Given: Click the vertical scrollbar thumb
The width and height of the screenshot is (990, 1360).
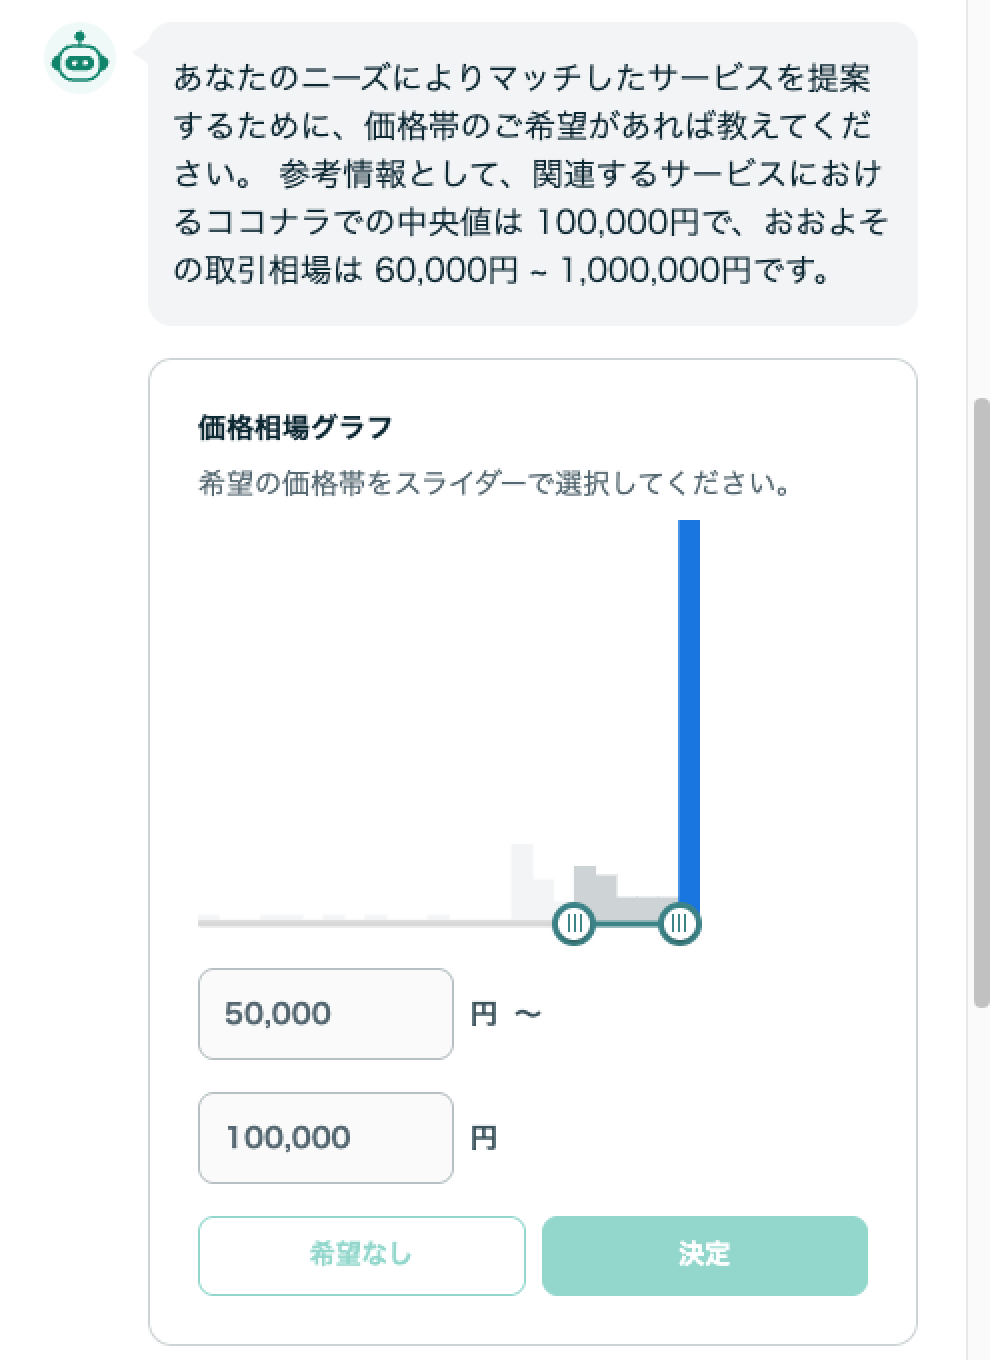Looking at the screenshot, I should [981, 700].
